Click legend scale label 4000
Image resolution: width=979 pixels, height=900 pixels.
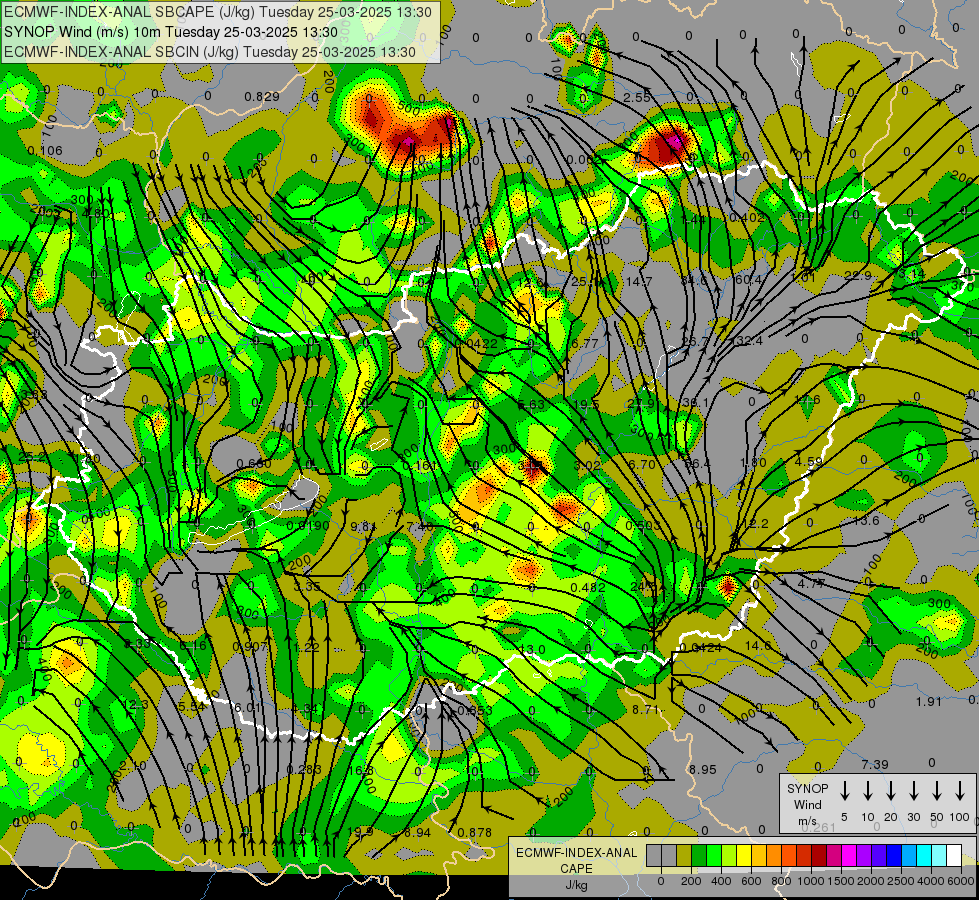tap(931, 881)
